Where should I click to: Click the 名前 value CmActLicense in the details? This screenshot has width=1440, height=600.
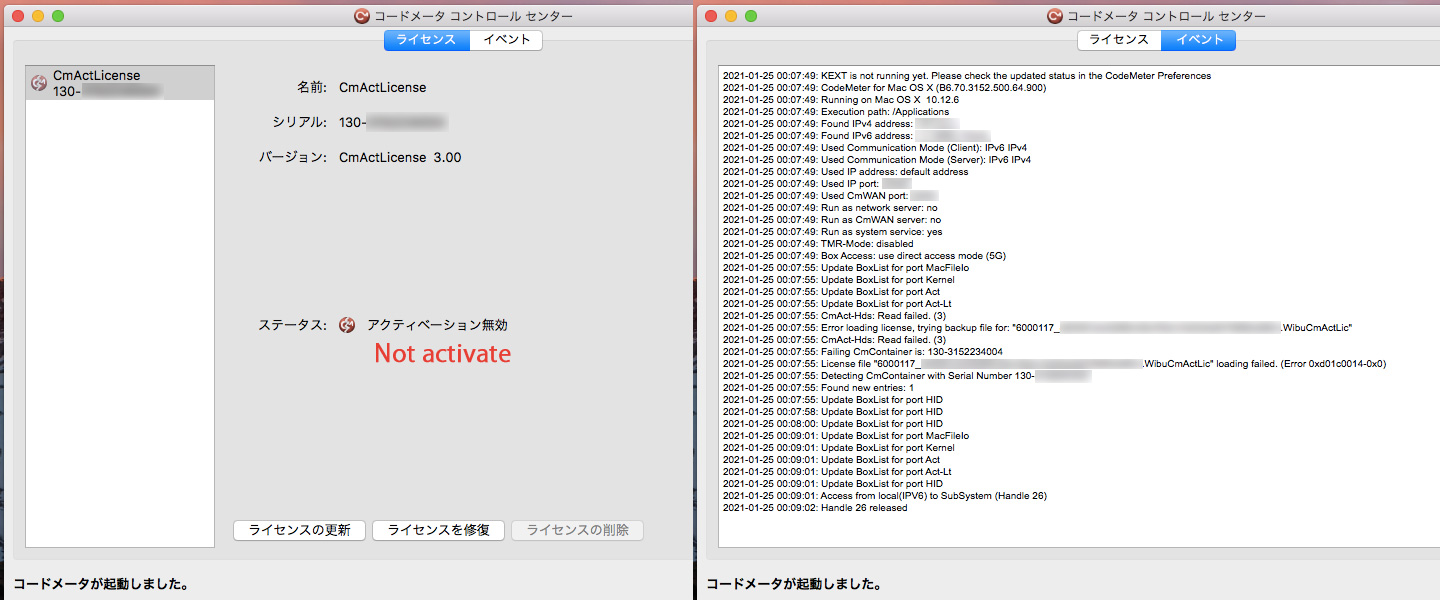pyautogui.click(x=383, y=87)
